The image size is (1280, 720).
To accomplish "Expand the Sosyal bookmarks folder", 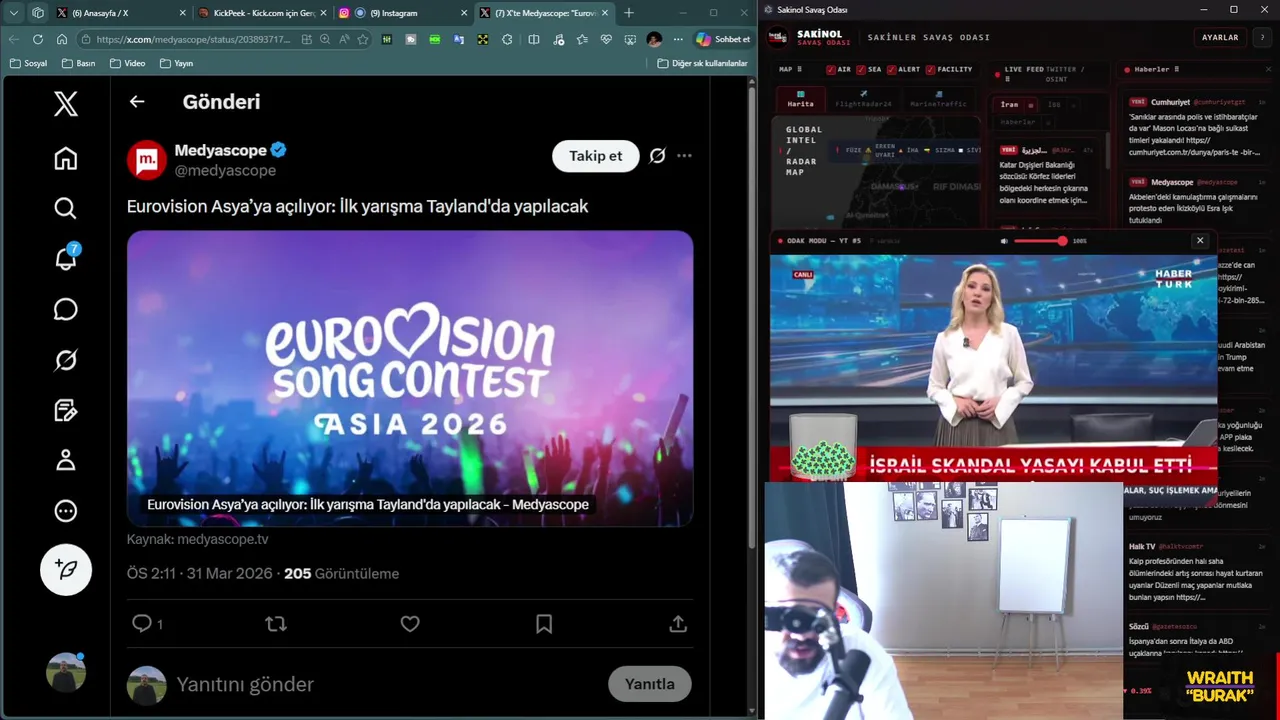I will click(x=28, y=63).
